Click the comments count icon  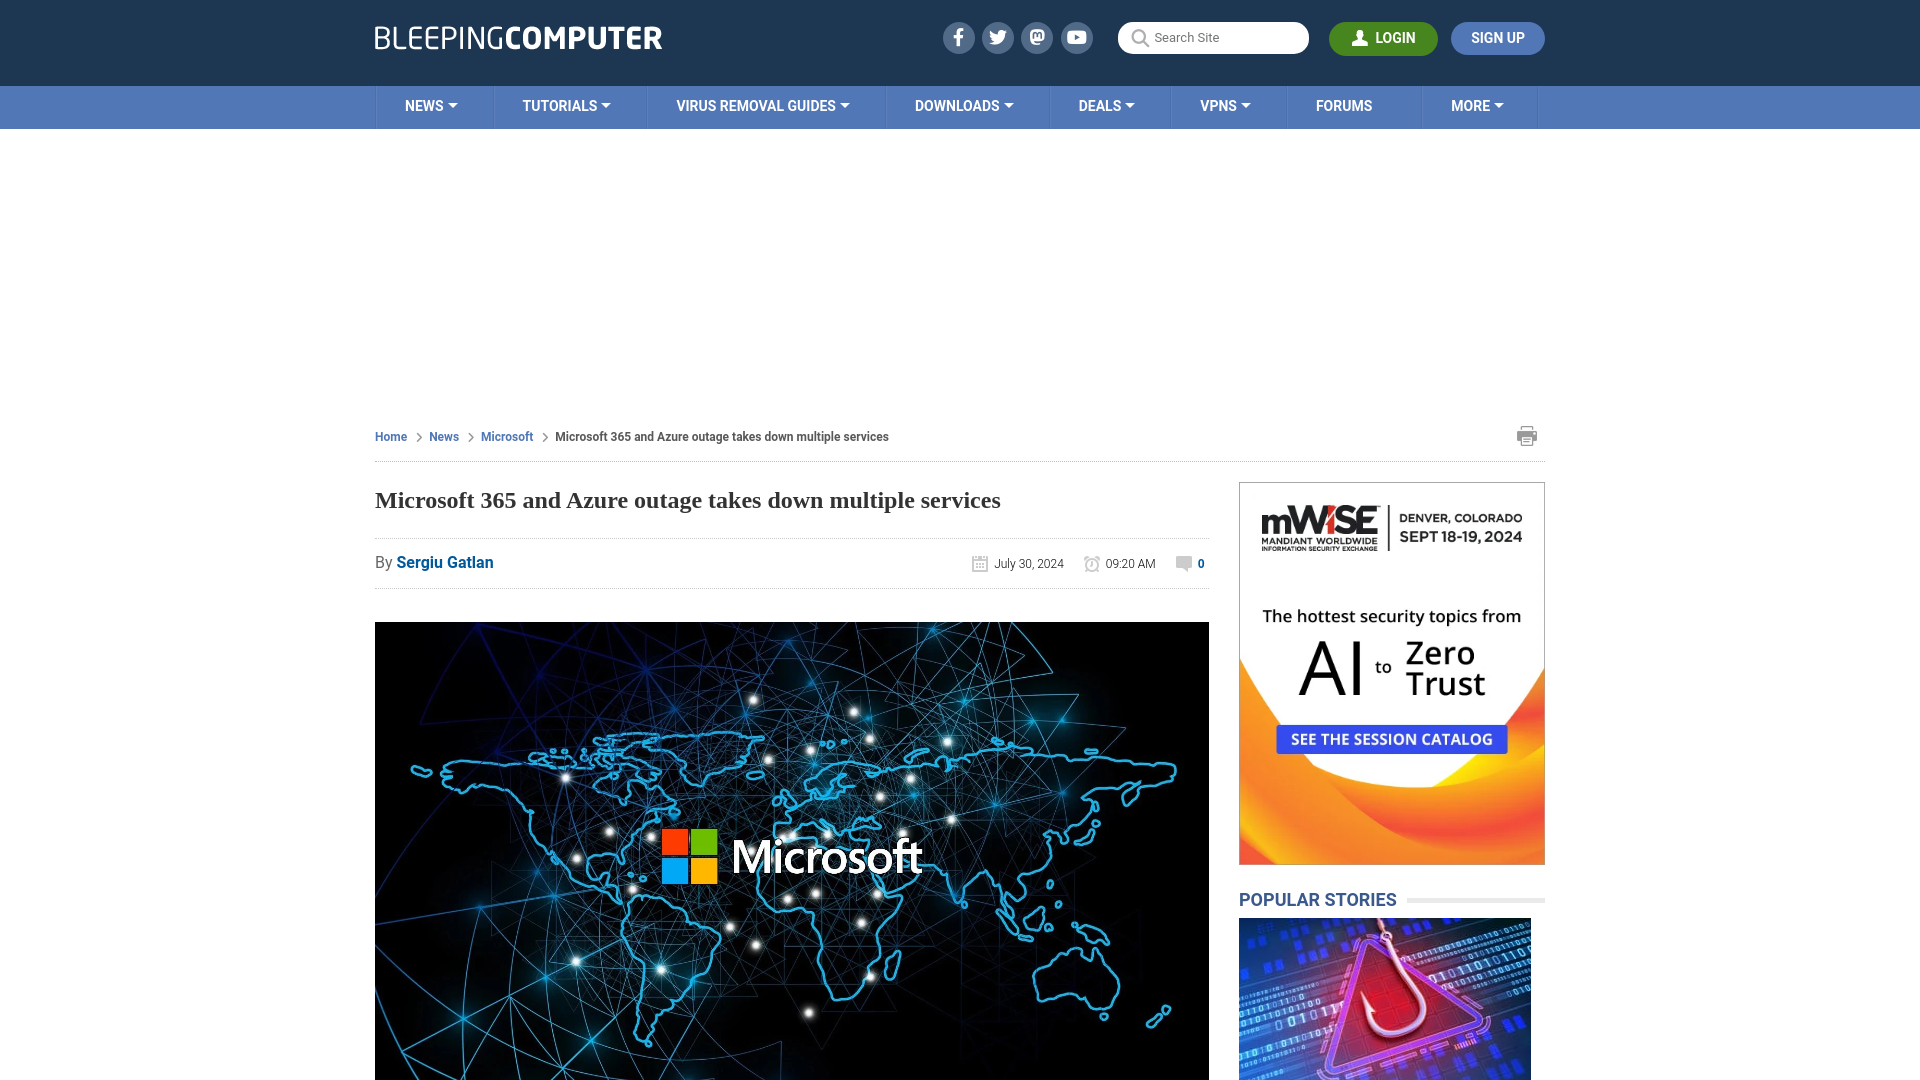pyautogui.click(x=1183, y=563)
